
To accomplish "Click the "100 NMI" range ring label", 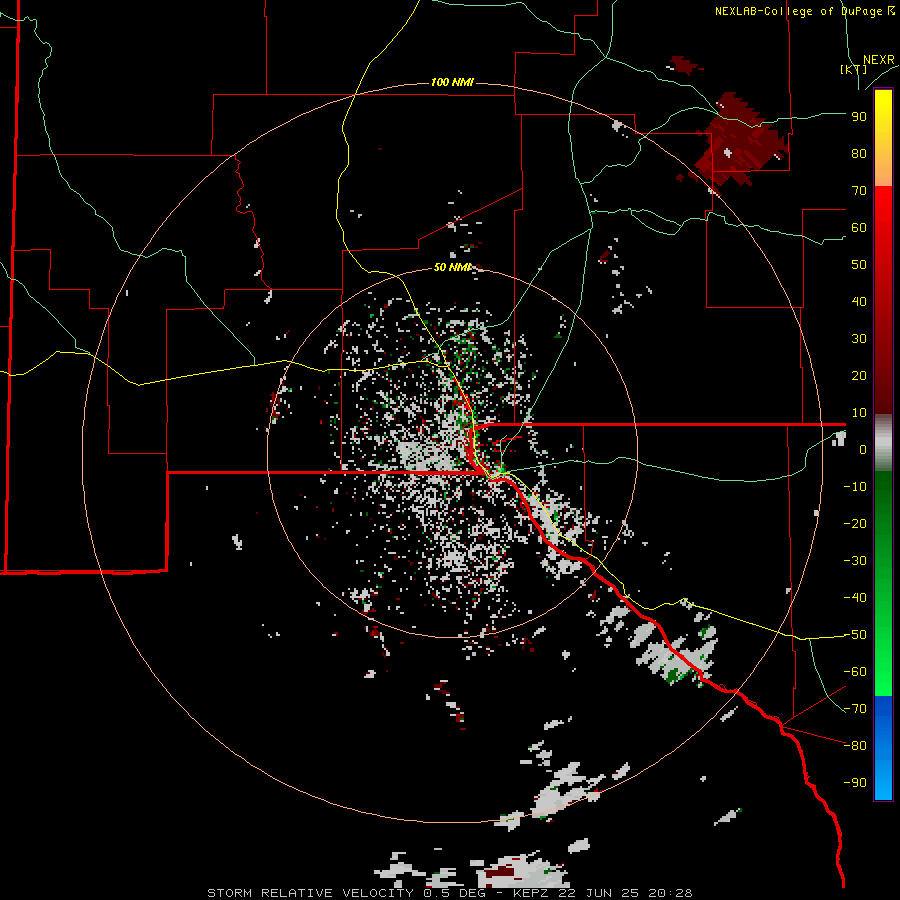I will point(452,83).
